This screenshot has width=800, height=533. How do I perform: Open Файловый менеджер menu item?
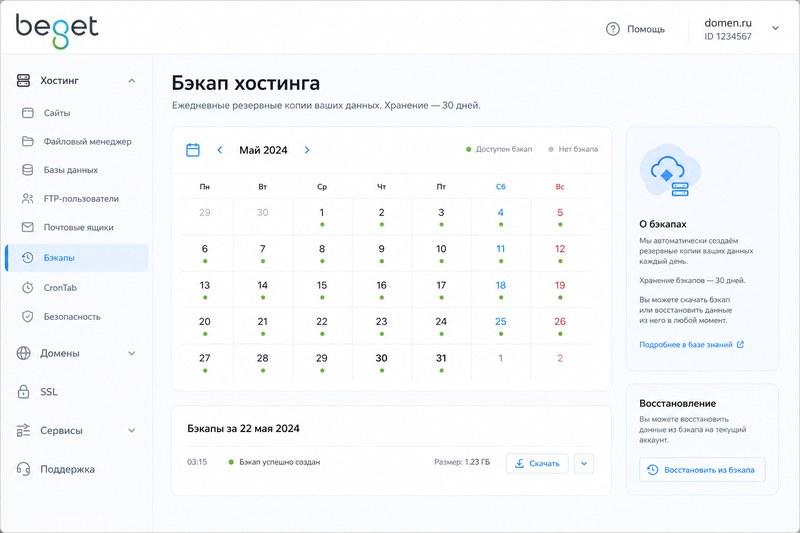tap(87, 141)
